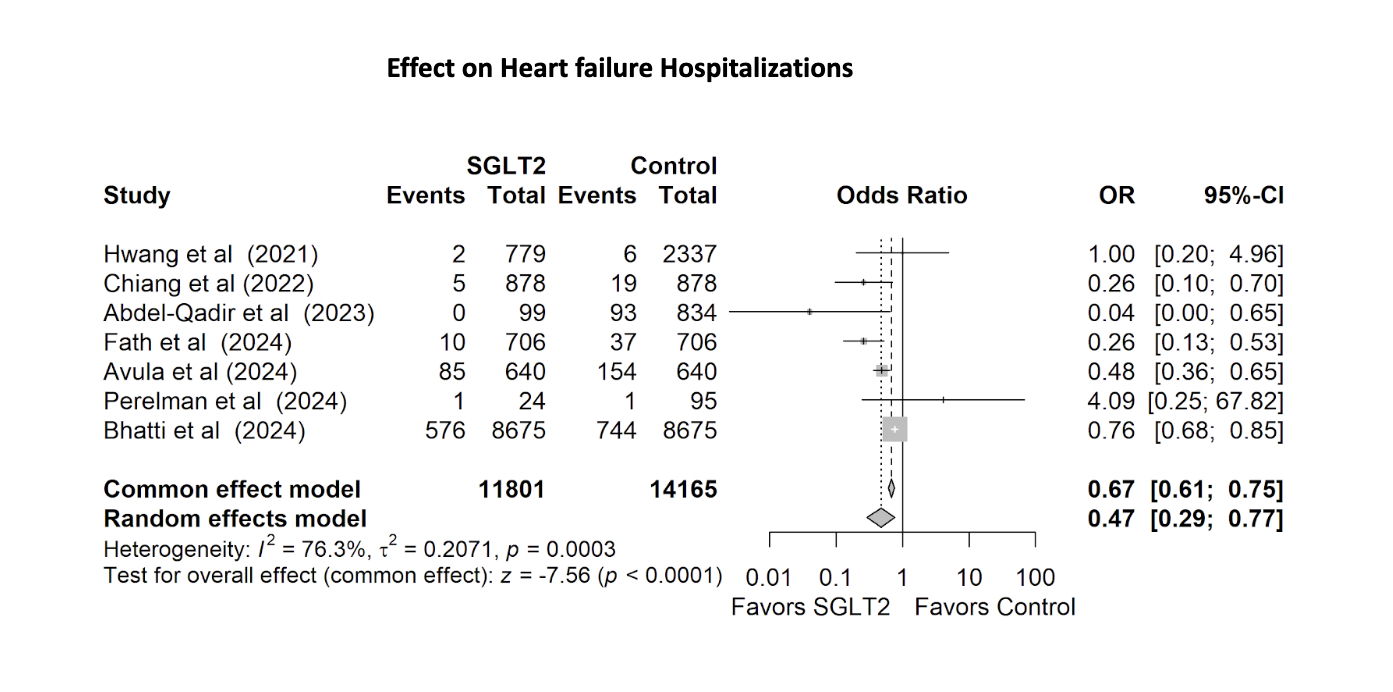Click the 95%-CI column header
This screenshot has width=1393, height=692.
[x=1244, y=196]
